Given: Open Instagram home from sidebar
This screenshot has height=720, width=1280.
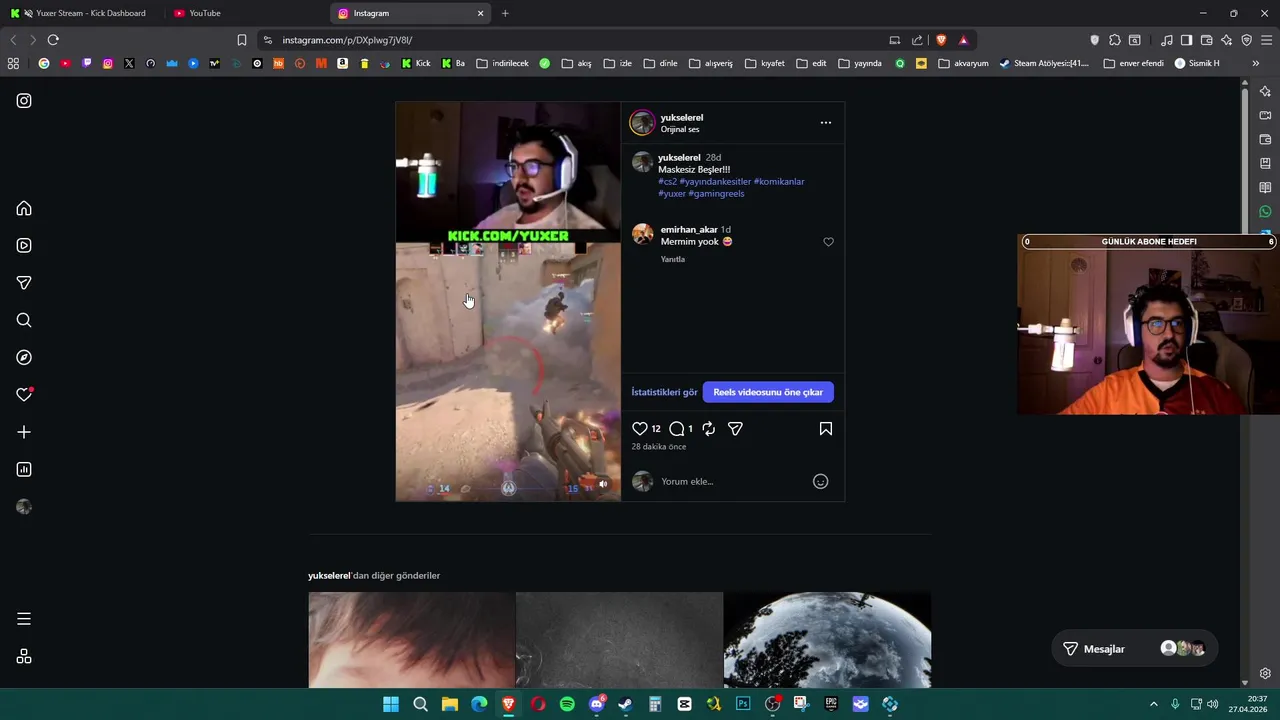Looking at the screenshot, I should 24,208.
